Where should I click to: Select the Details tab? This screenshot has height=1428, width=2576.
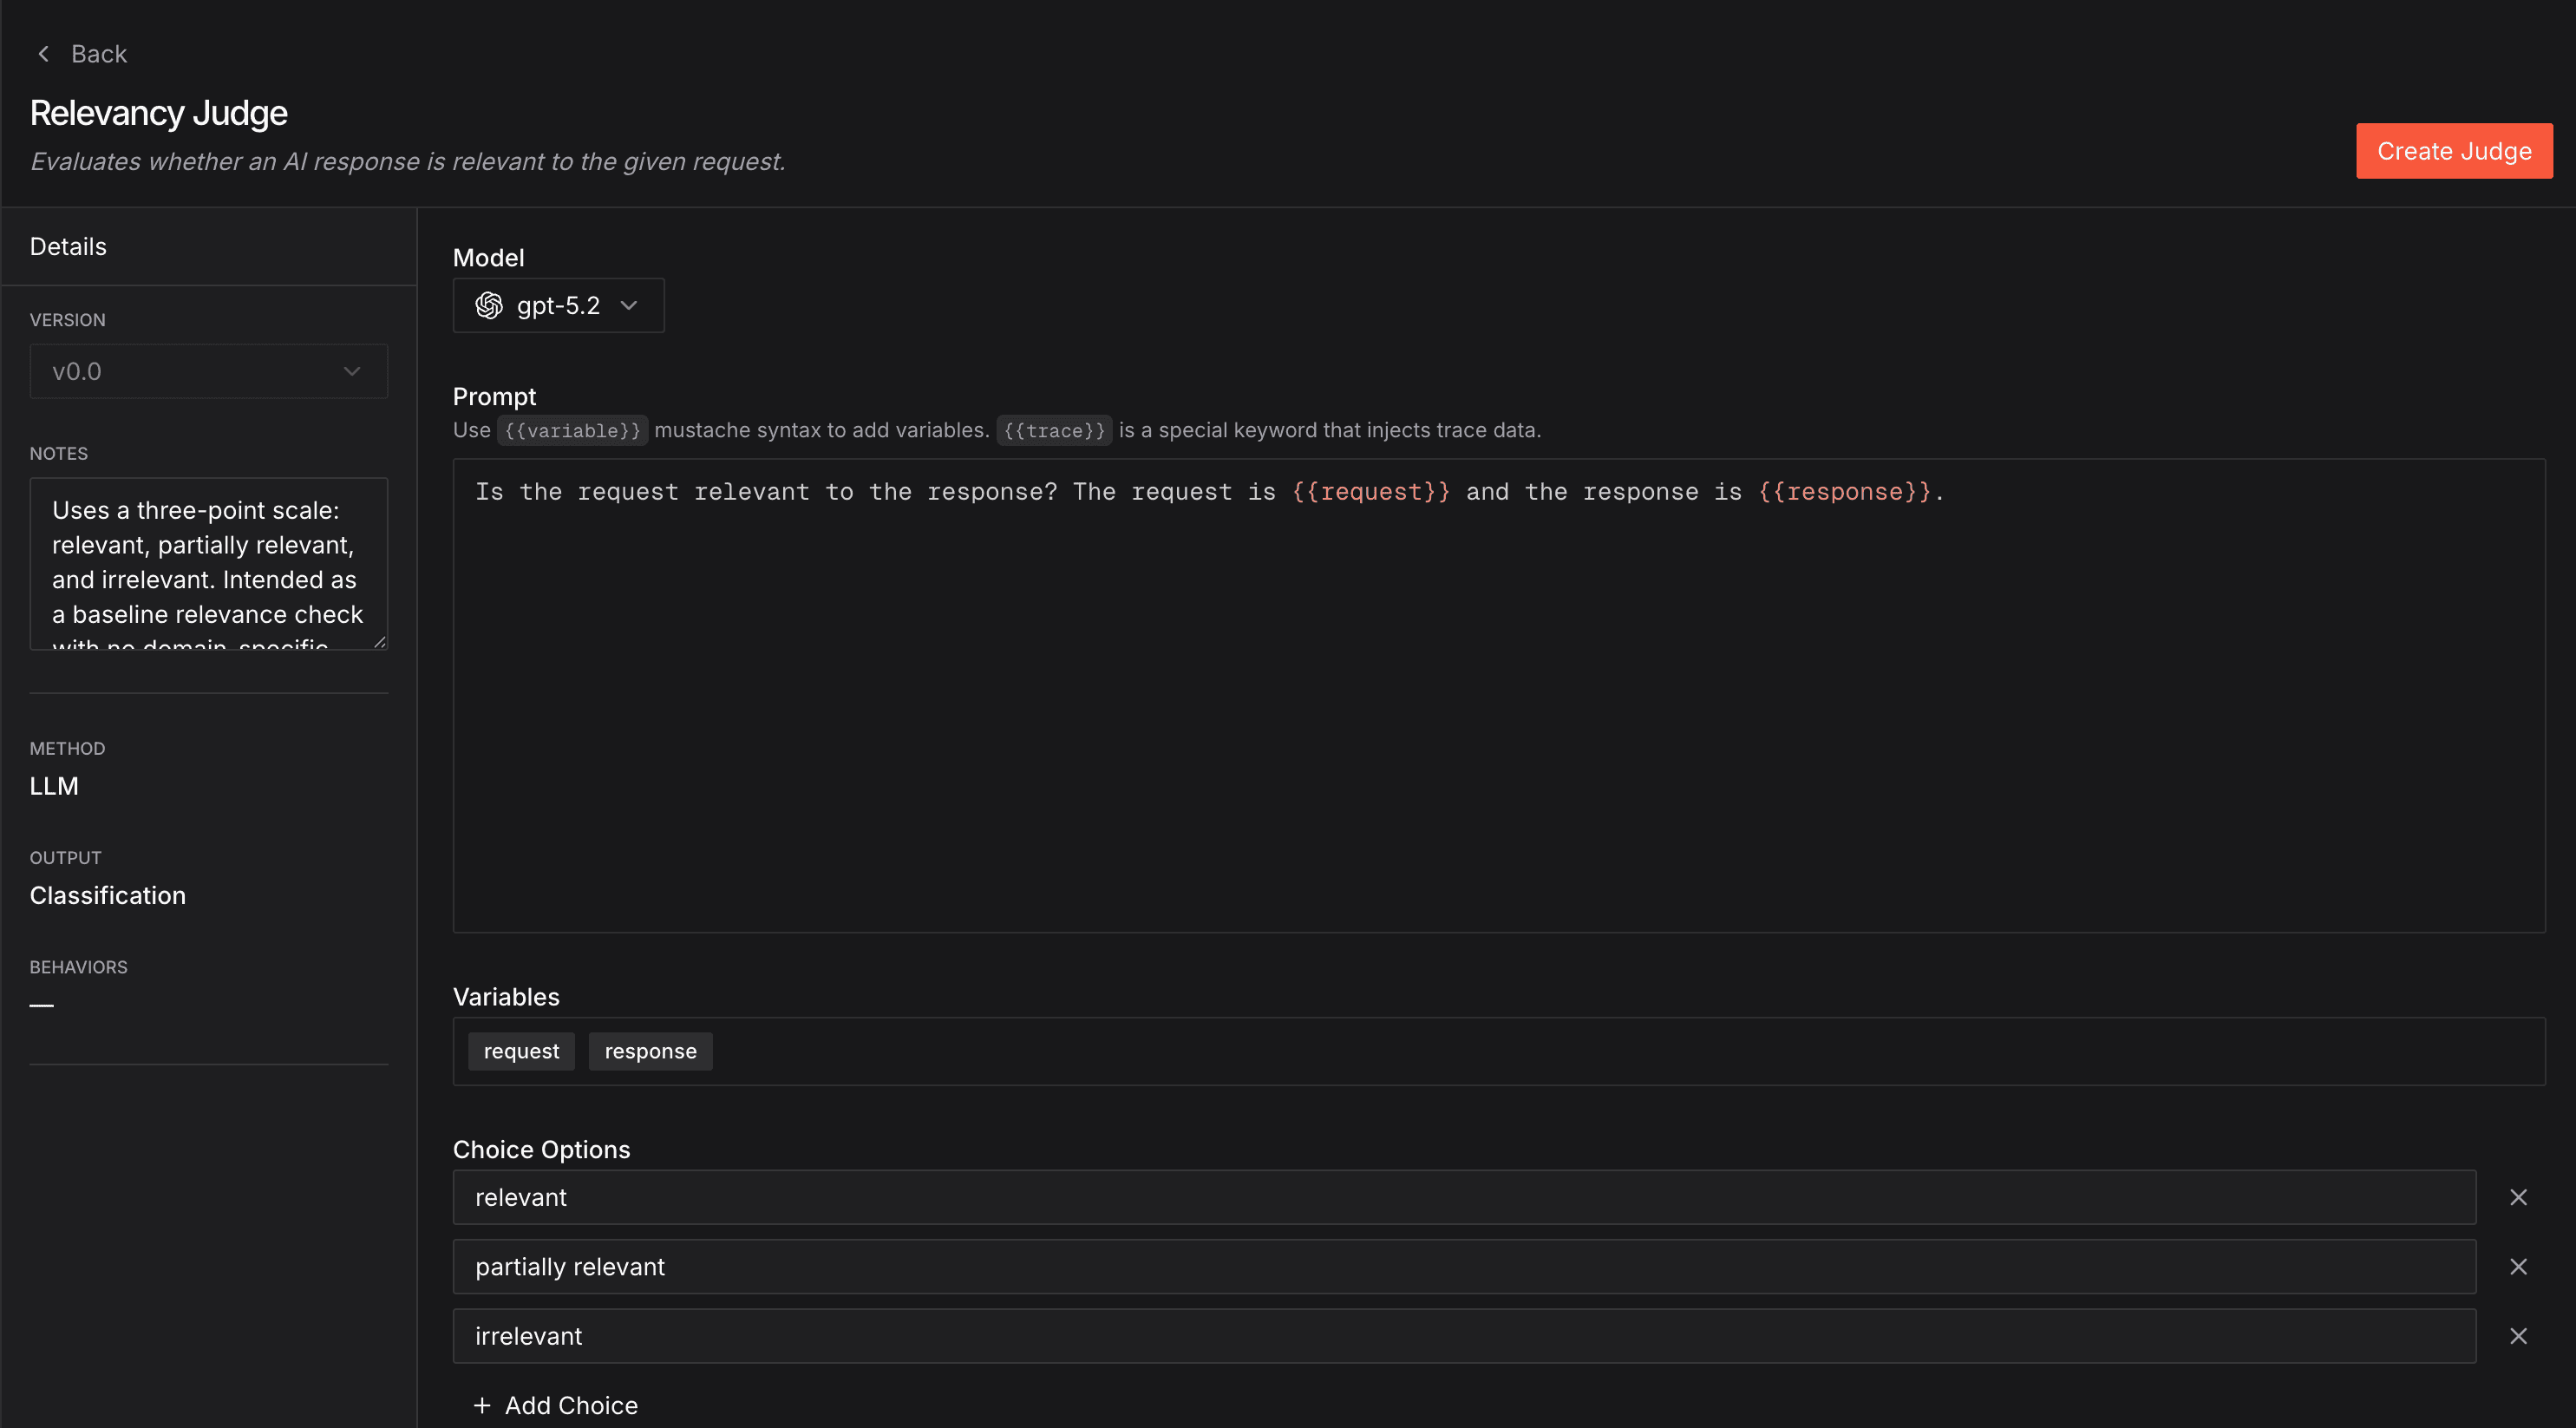click(x=68, y=247)
